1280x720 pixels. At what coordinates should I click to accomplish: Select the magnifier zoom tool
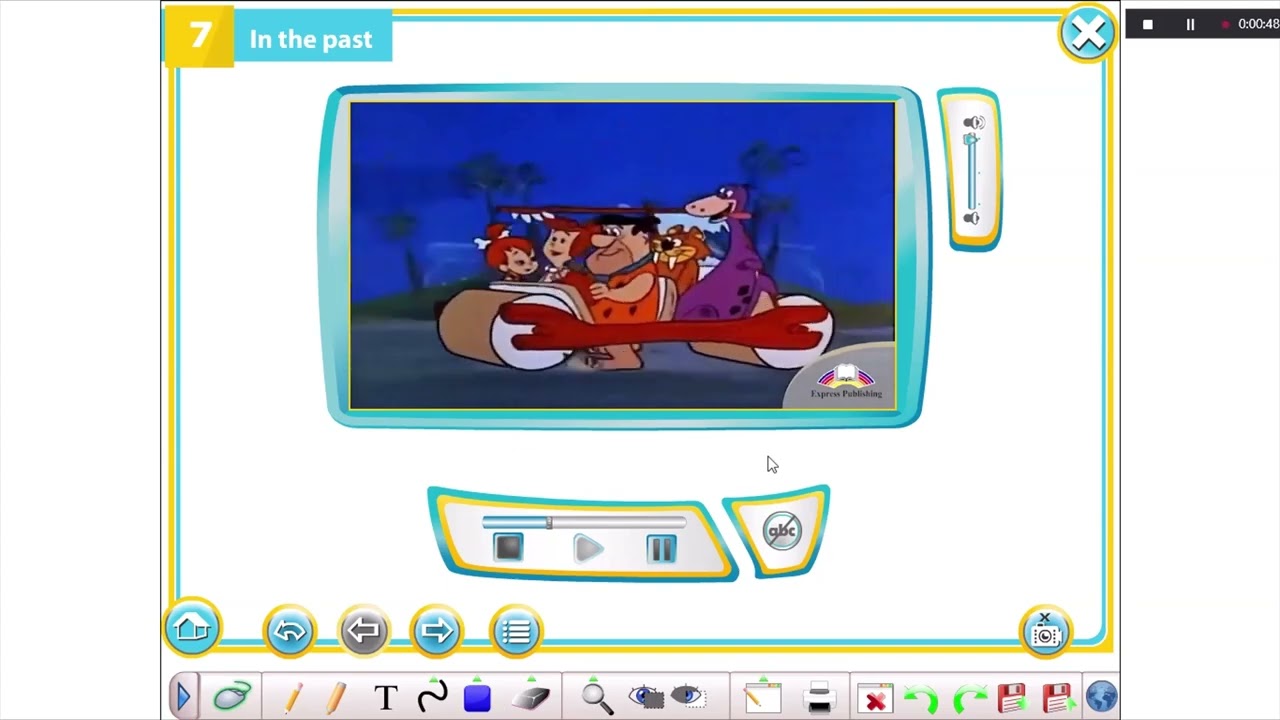click(x=597, y=698)
